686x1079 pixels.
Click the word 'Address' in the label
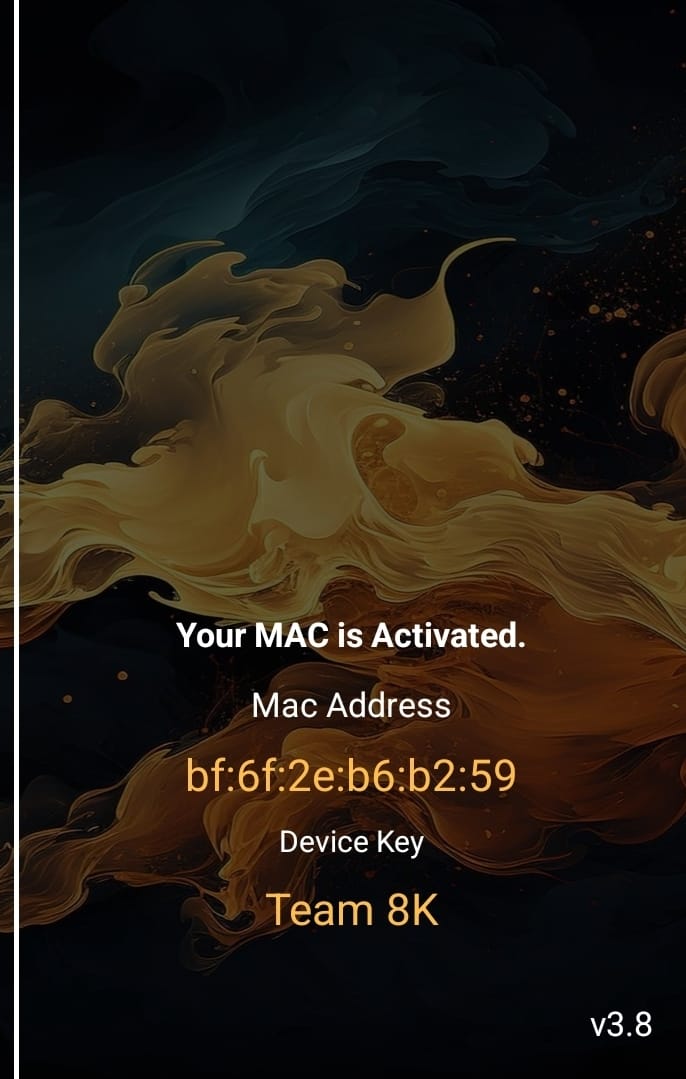389,705
